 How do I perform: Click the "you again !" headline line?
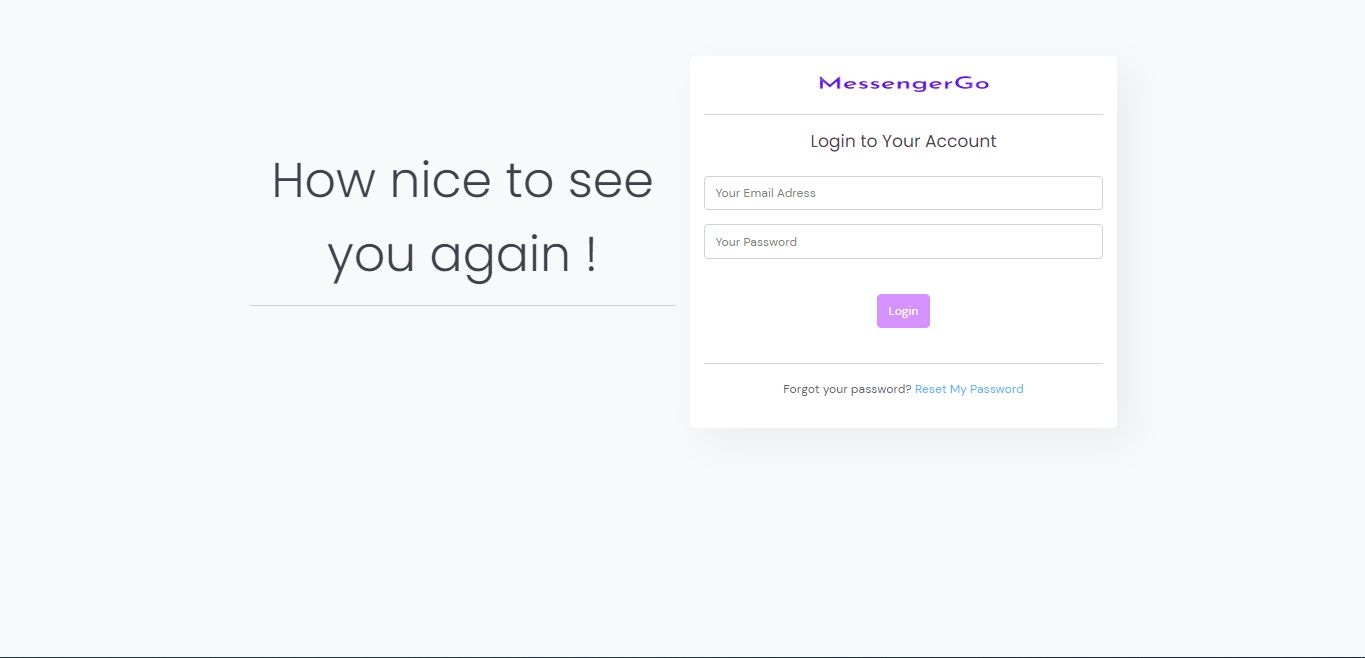462,255
